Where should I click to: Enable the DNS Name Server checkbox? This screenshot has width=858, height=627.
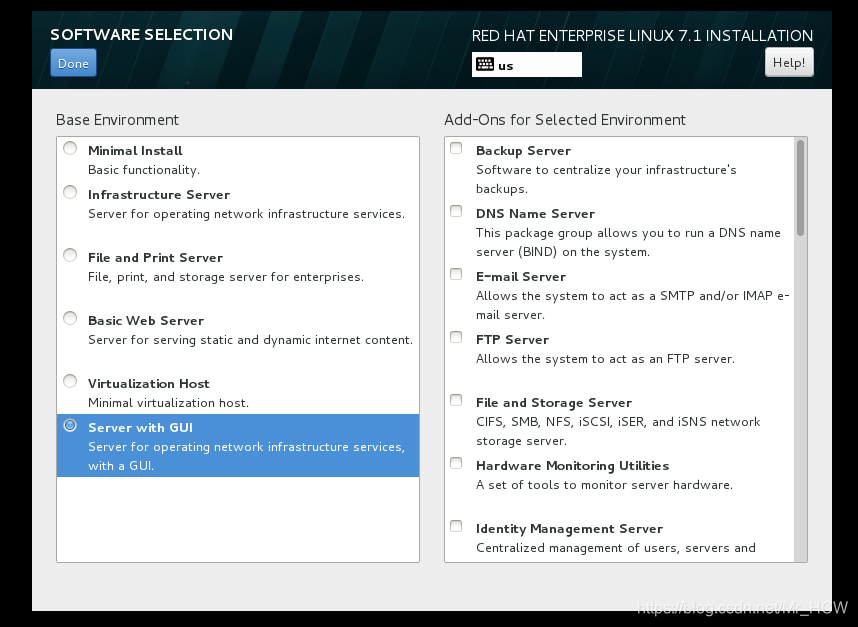(456, 211)
